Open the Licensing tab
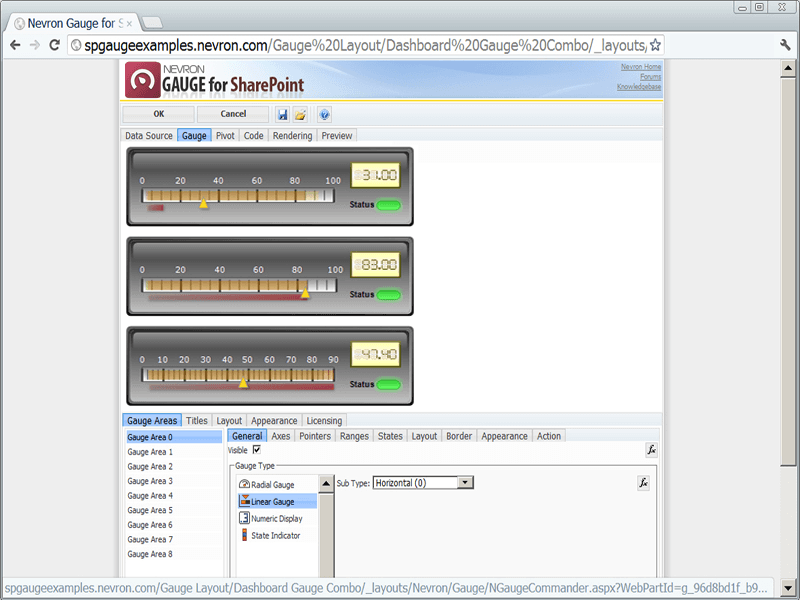This screenshot has width=800, height=600. coord(324,420)
